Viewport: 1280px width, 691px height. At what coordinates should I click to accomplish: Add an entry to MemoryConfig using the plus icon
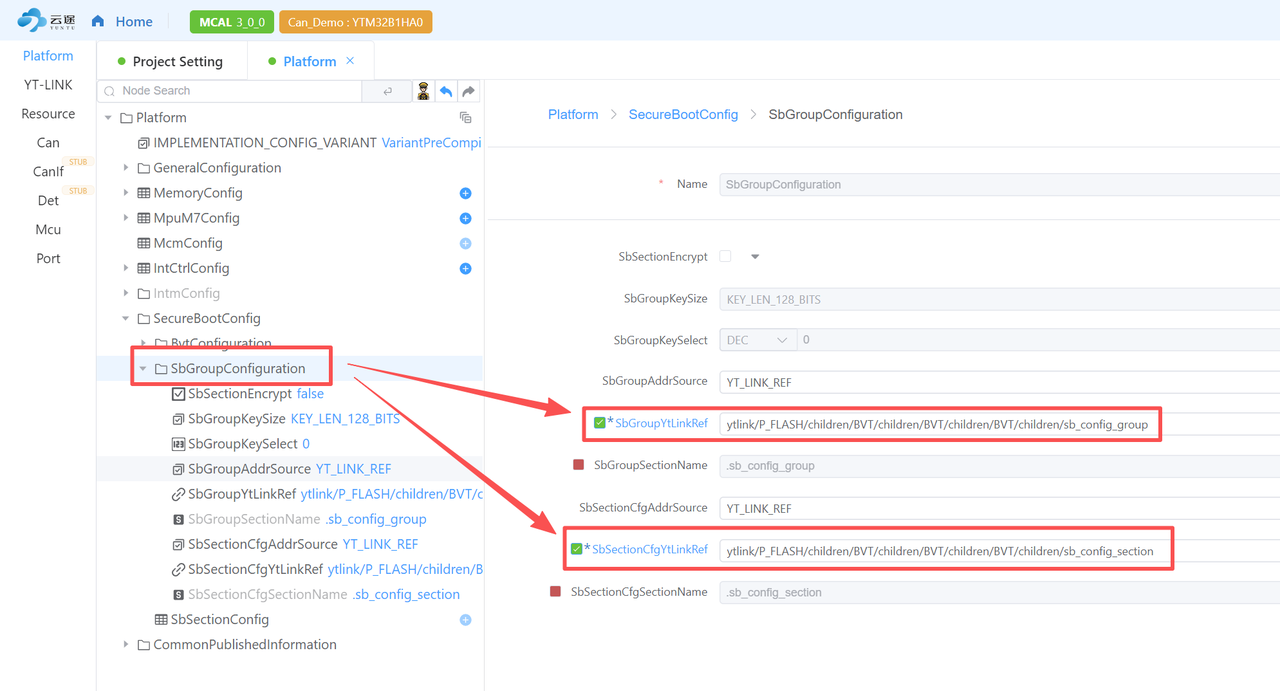tap(465, 193)
